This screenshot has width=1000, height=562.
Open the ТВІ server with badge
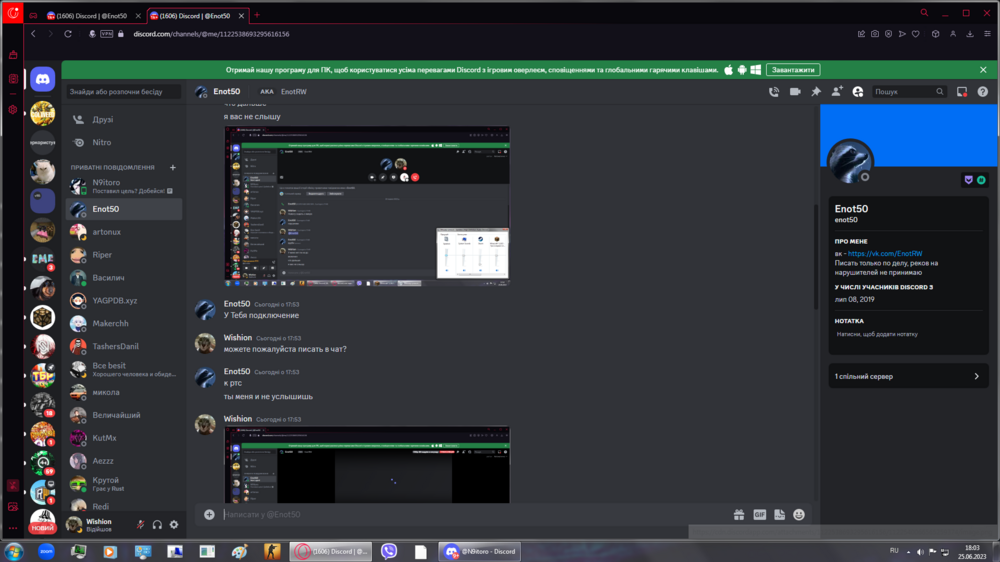coord(43,374)
